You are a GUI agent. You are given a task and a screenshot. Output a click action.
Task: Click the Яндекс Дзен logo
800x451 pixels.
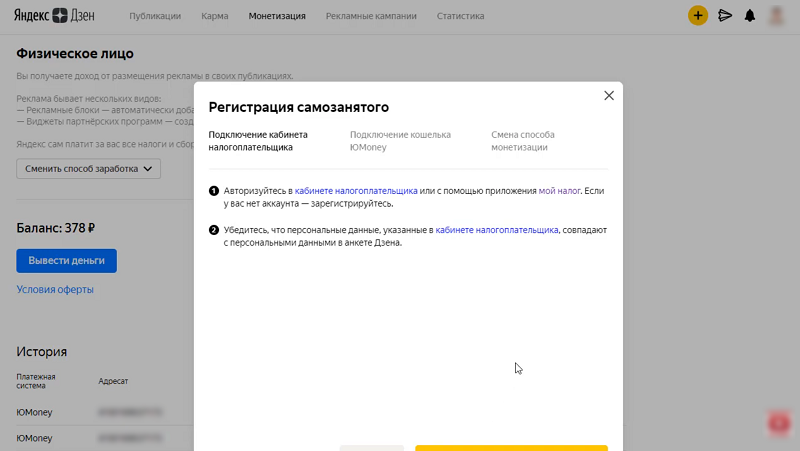(54, 15)
